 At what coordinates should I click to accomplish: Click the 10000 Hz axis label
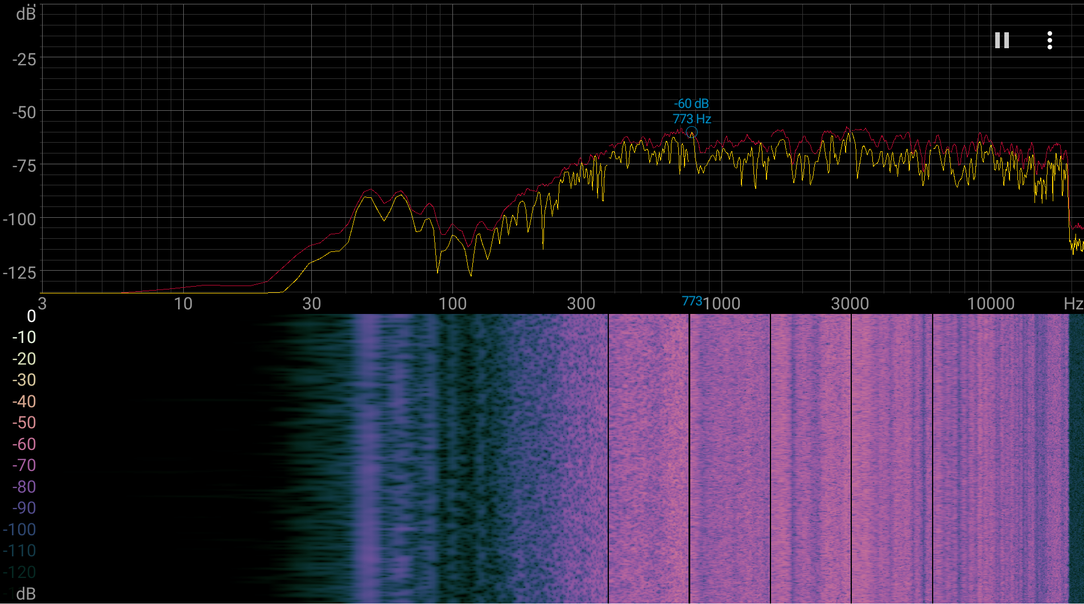pyautogui.click(x=991, y=303)
